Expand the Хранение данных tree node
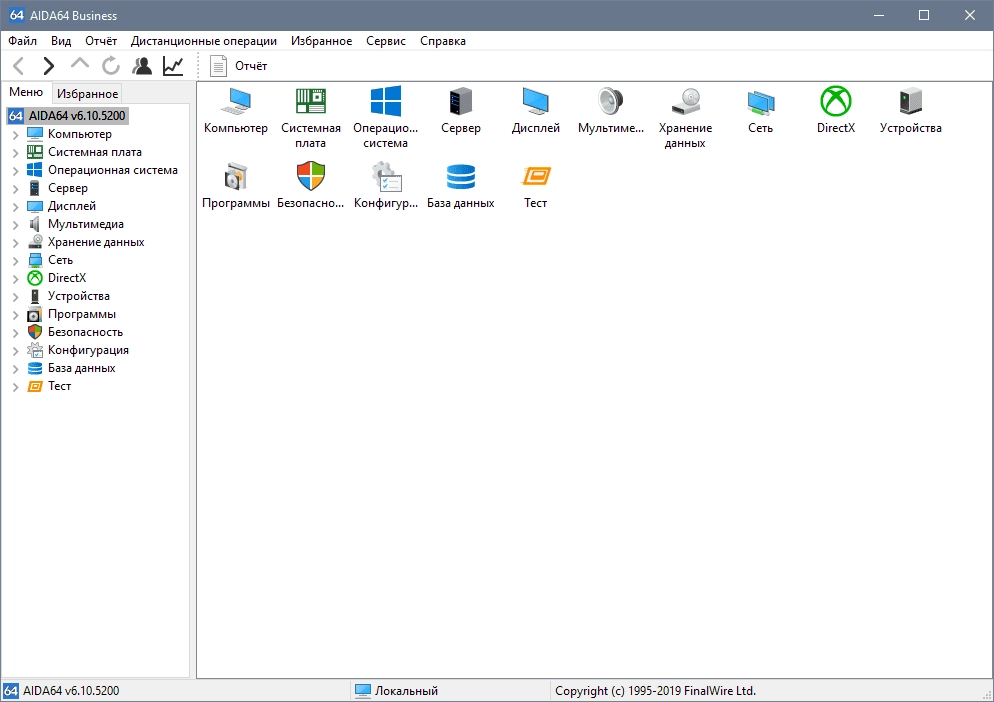The image size is (994, 702). (x=15, y=242)
